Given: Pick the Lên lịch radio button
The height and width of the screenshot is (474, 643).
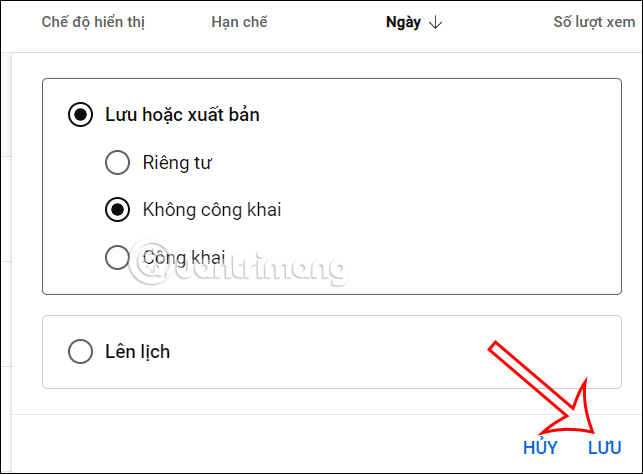Looking at the screenshot, I should point(80,351).
